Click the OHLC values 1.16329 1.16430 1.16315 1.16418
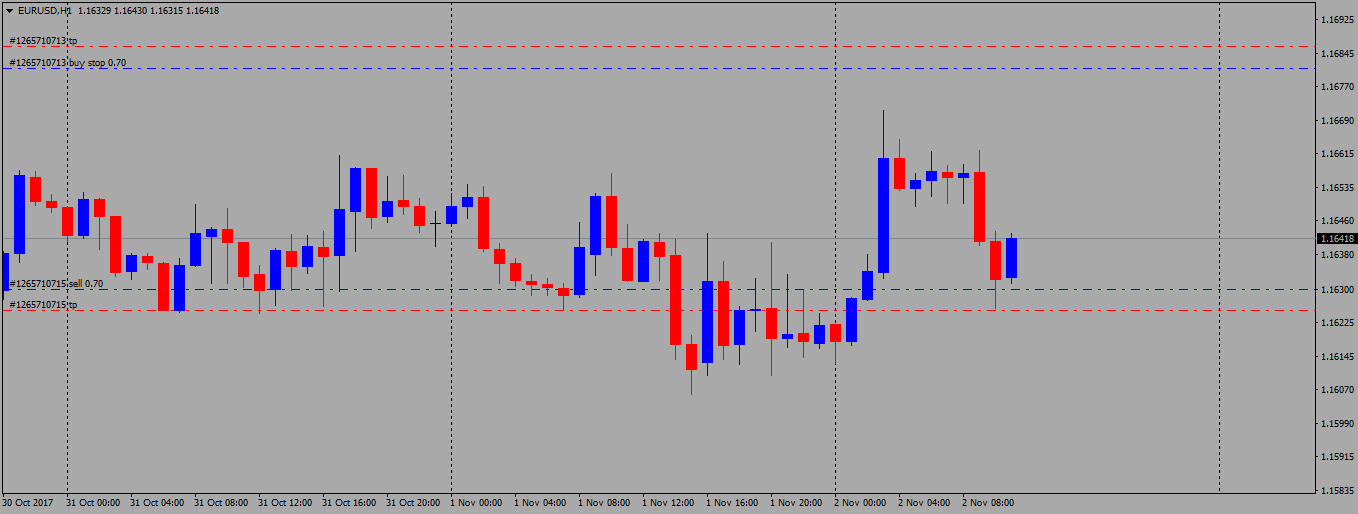This screenshot has width=1358, height=514. click(147, 10)
